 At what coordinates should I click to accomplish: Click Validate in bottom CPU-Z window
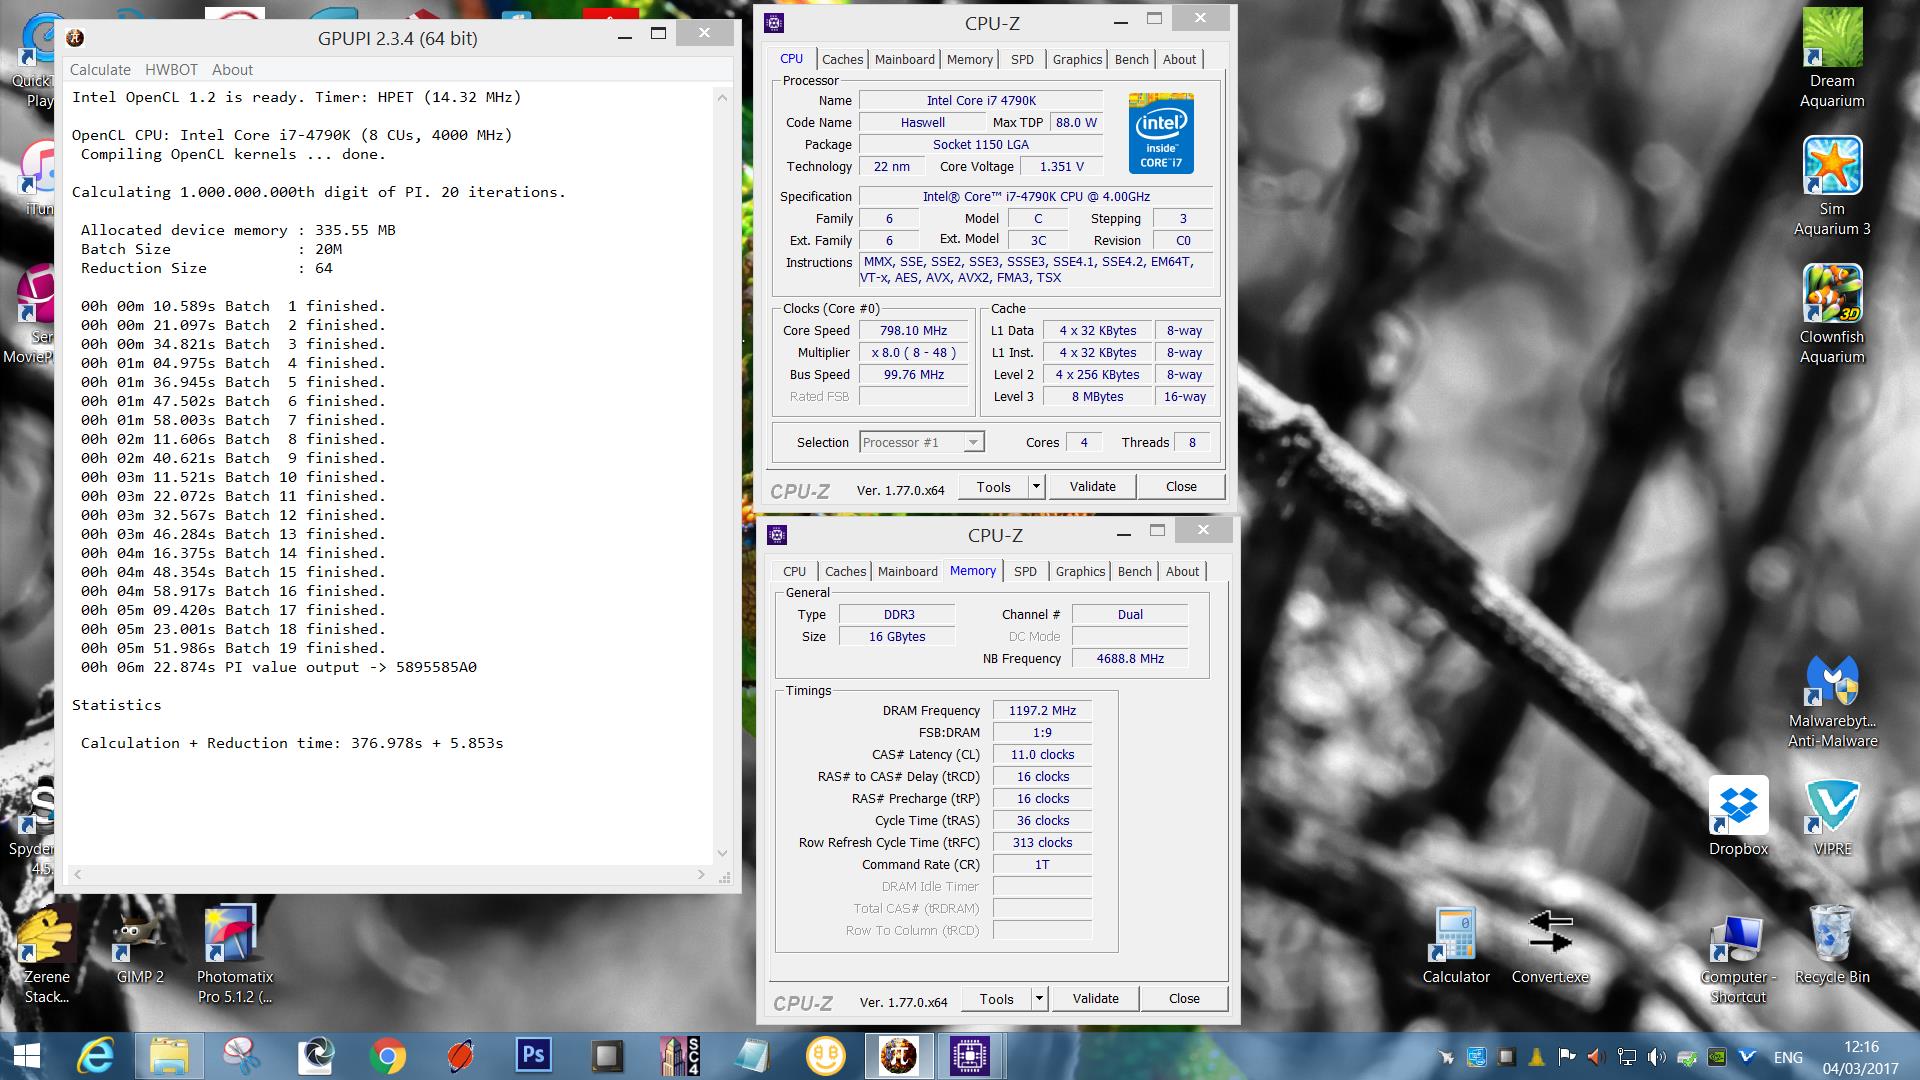[1095, 999]
